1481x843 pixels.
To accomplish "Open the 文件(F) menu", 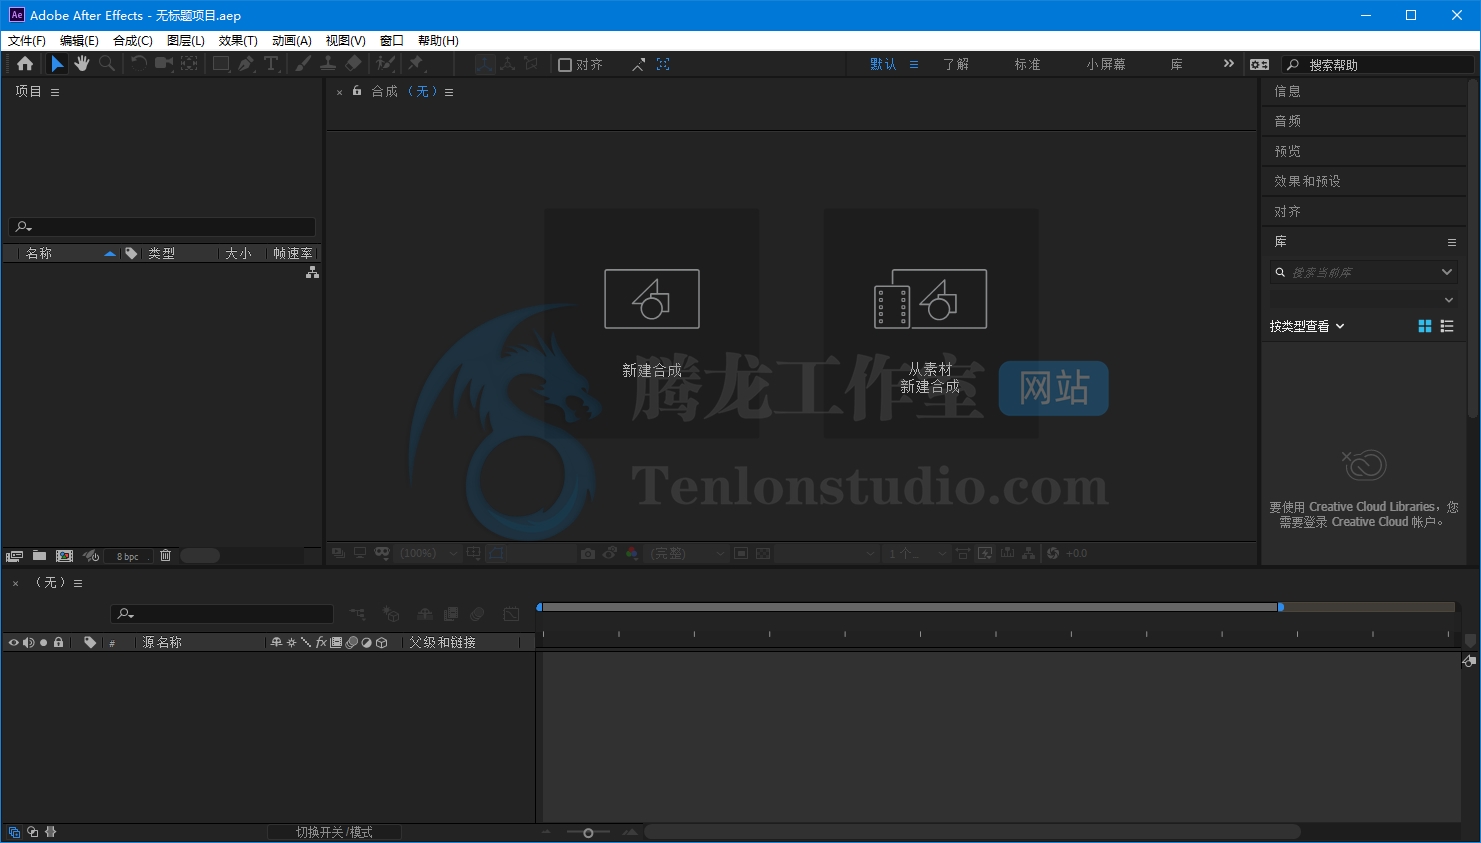I will tap(27, 41).
